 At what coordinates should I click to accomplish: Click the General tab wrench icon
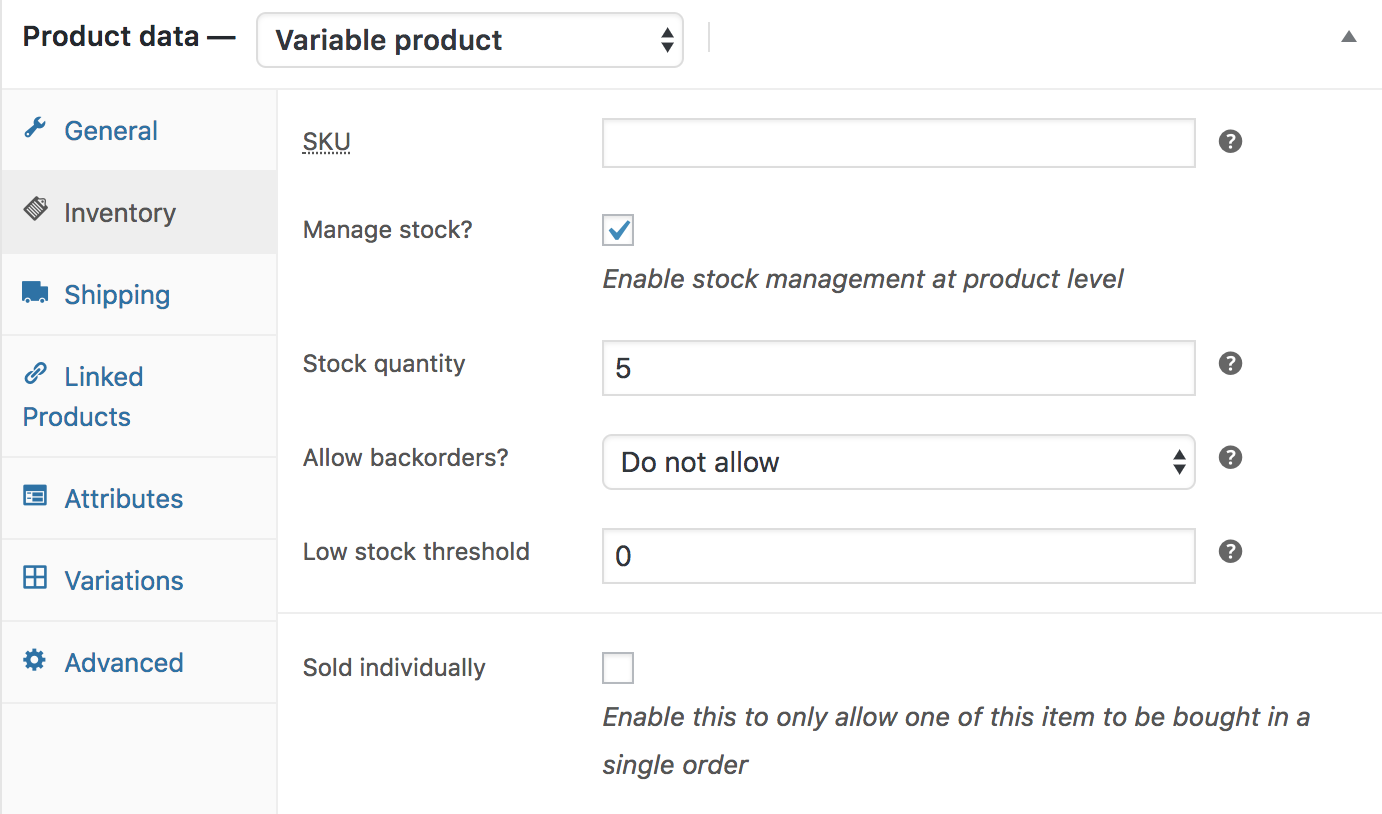point(35,128)
